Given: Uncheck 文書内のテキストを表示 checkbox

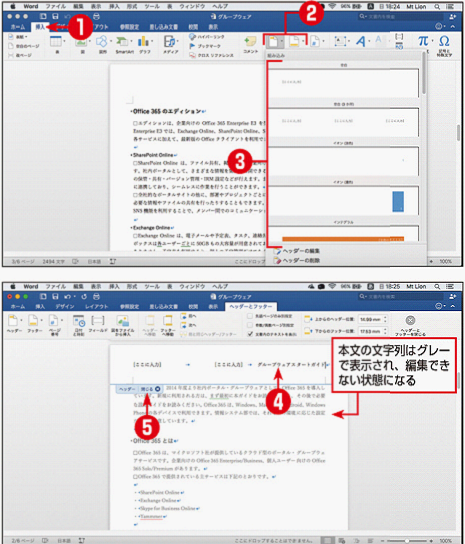Looking at the screenshot, I should 250,334.
